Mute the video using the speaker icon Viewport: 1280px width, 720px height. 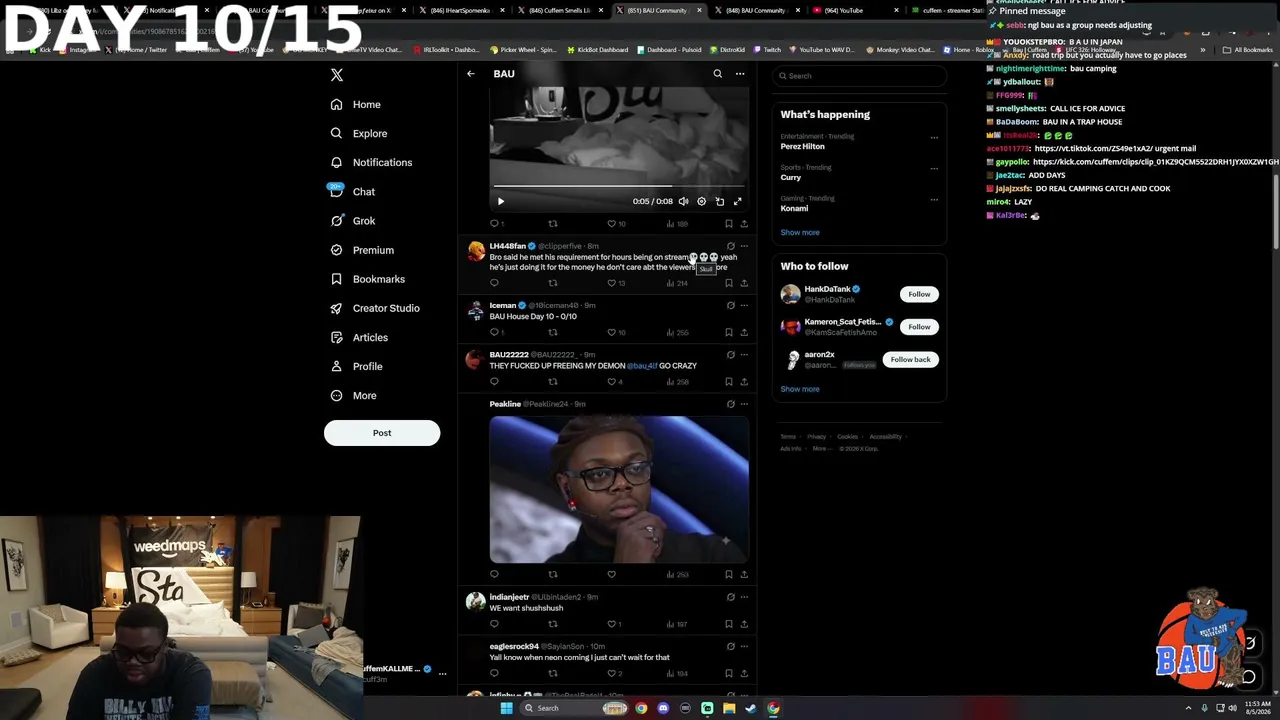[x=684, y=201]
